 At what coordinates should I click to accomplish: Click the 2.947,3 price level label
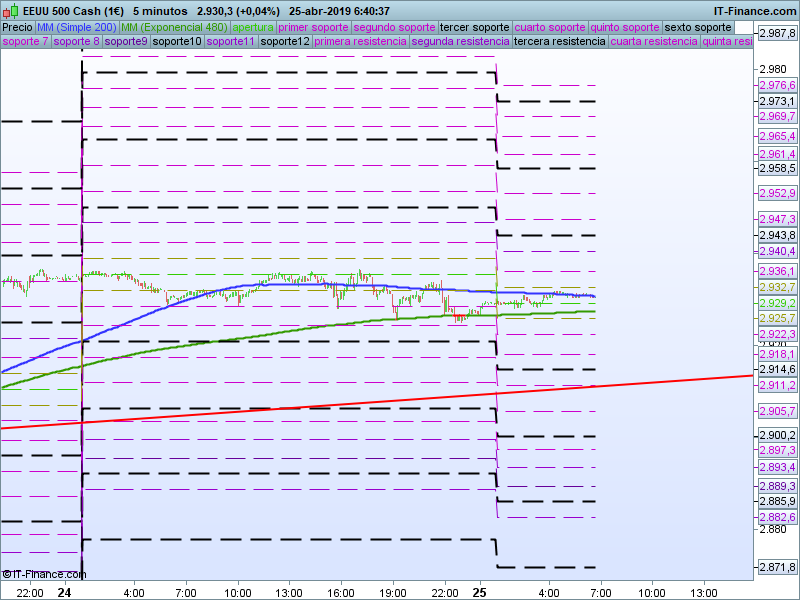coord(777,219)
